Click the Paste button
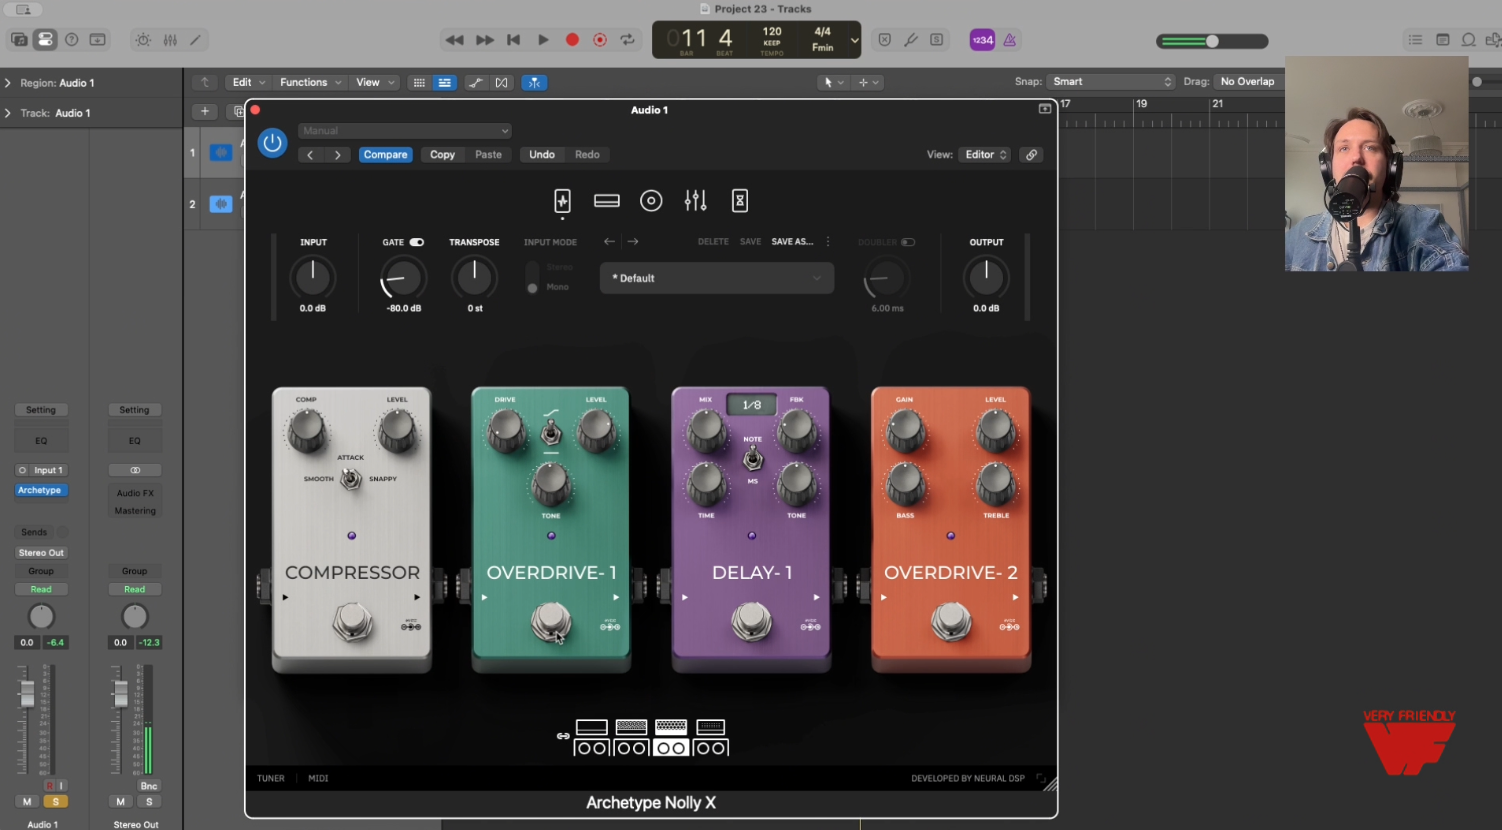The width and height of the screenshot is (1502, 830). tap(488, 155)
